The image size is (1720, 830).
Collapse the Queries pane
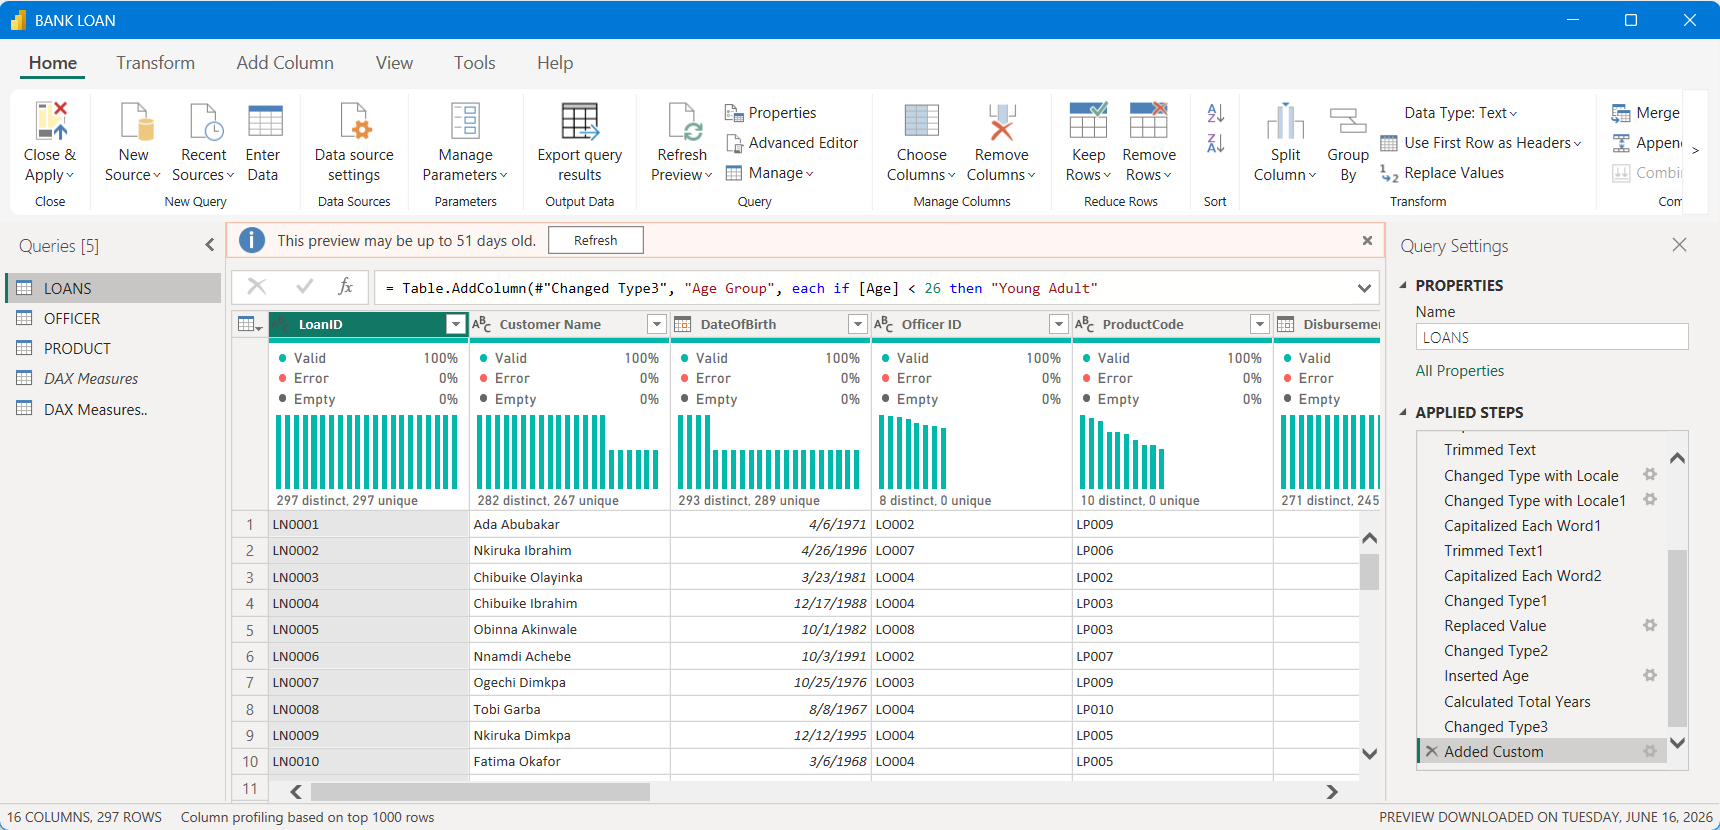(209, 245)
